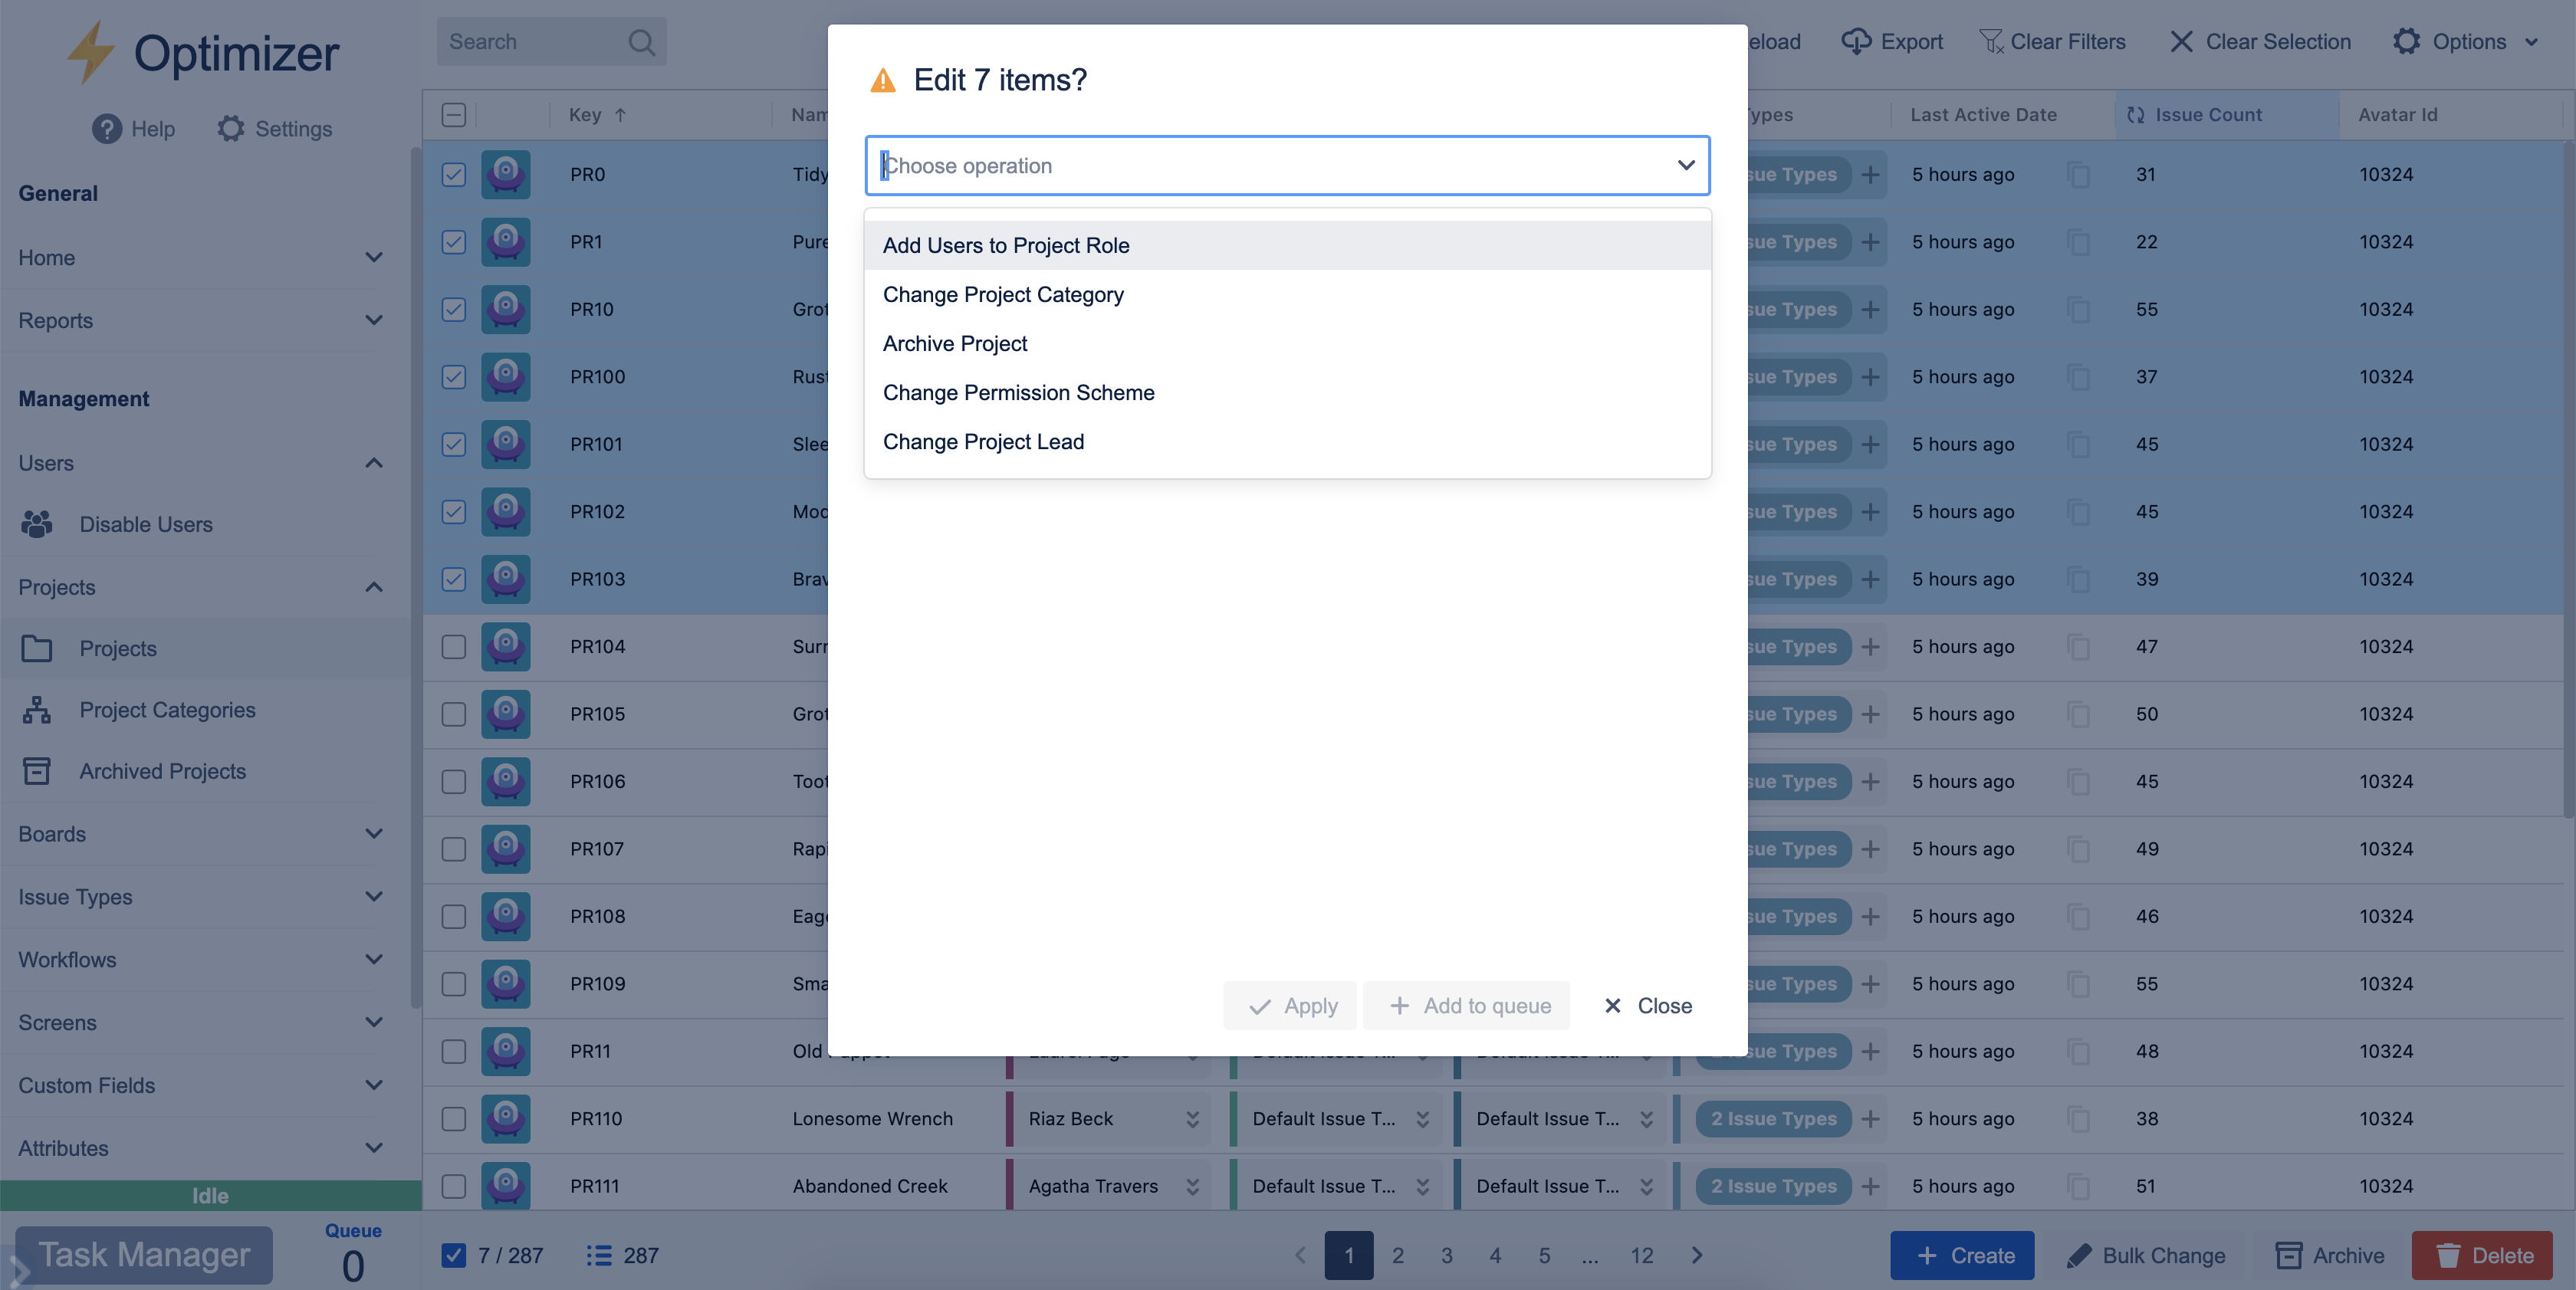The image size is (2576, 1290).
Task: Uncheck the PR0 row checkbox
Action: click(454, 174)
